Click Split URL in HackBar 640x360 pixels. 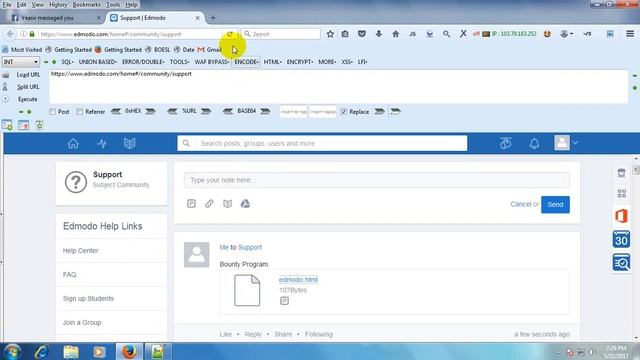(28, 87)
